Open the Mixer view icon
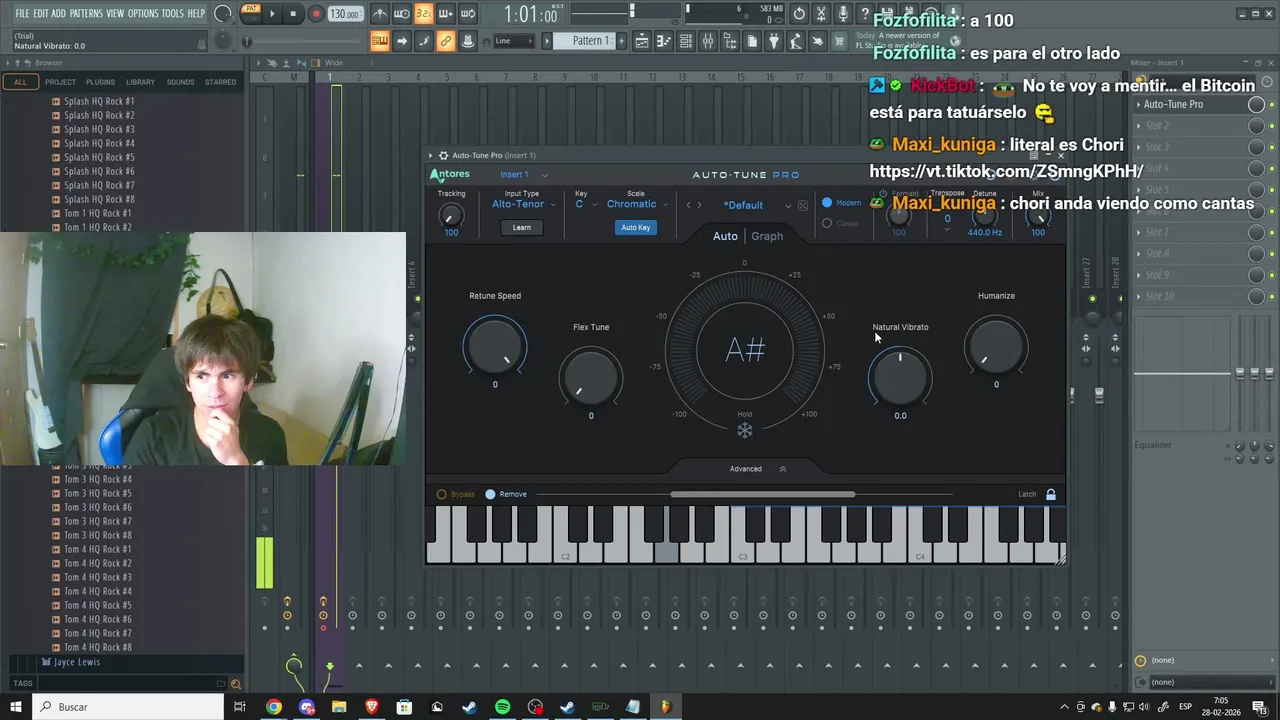Image resolution: width=1280 pixels, height=720 pixels. point(708,41)
